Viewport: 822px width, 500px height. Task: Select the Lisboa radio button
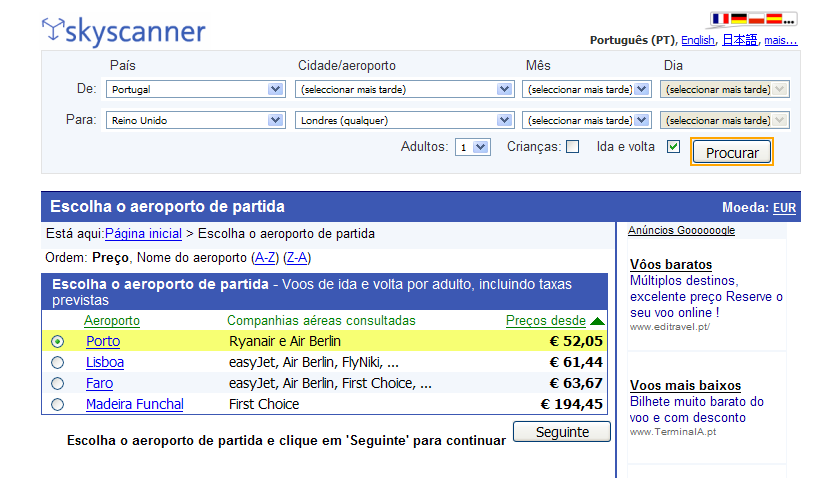58,363
